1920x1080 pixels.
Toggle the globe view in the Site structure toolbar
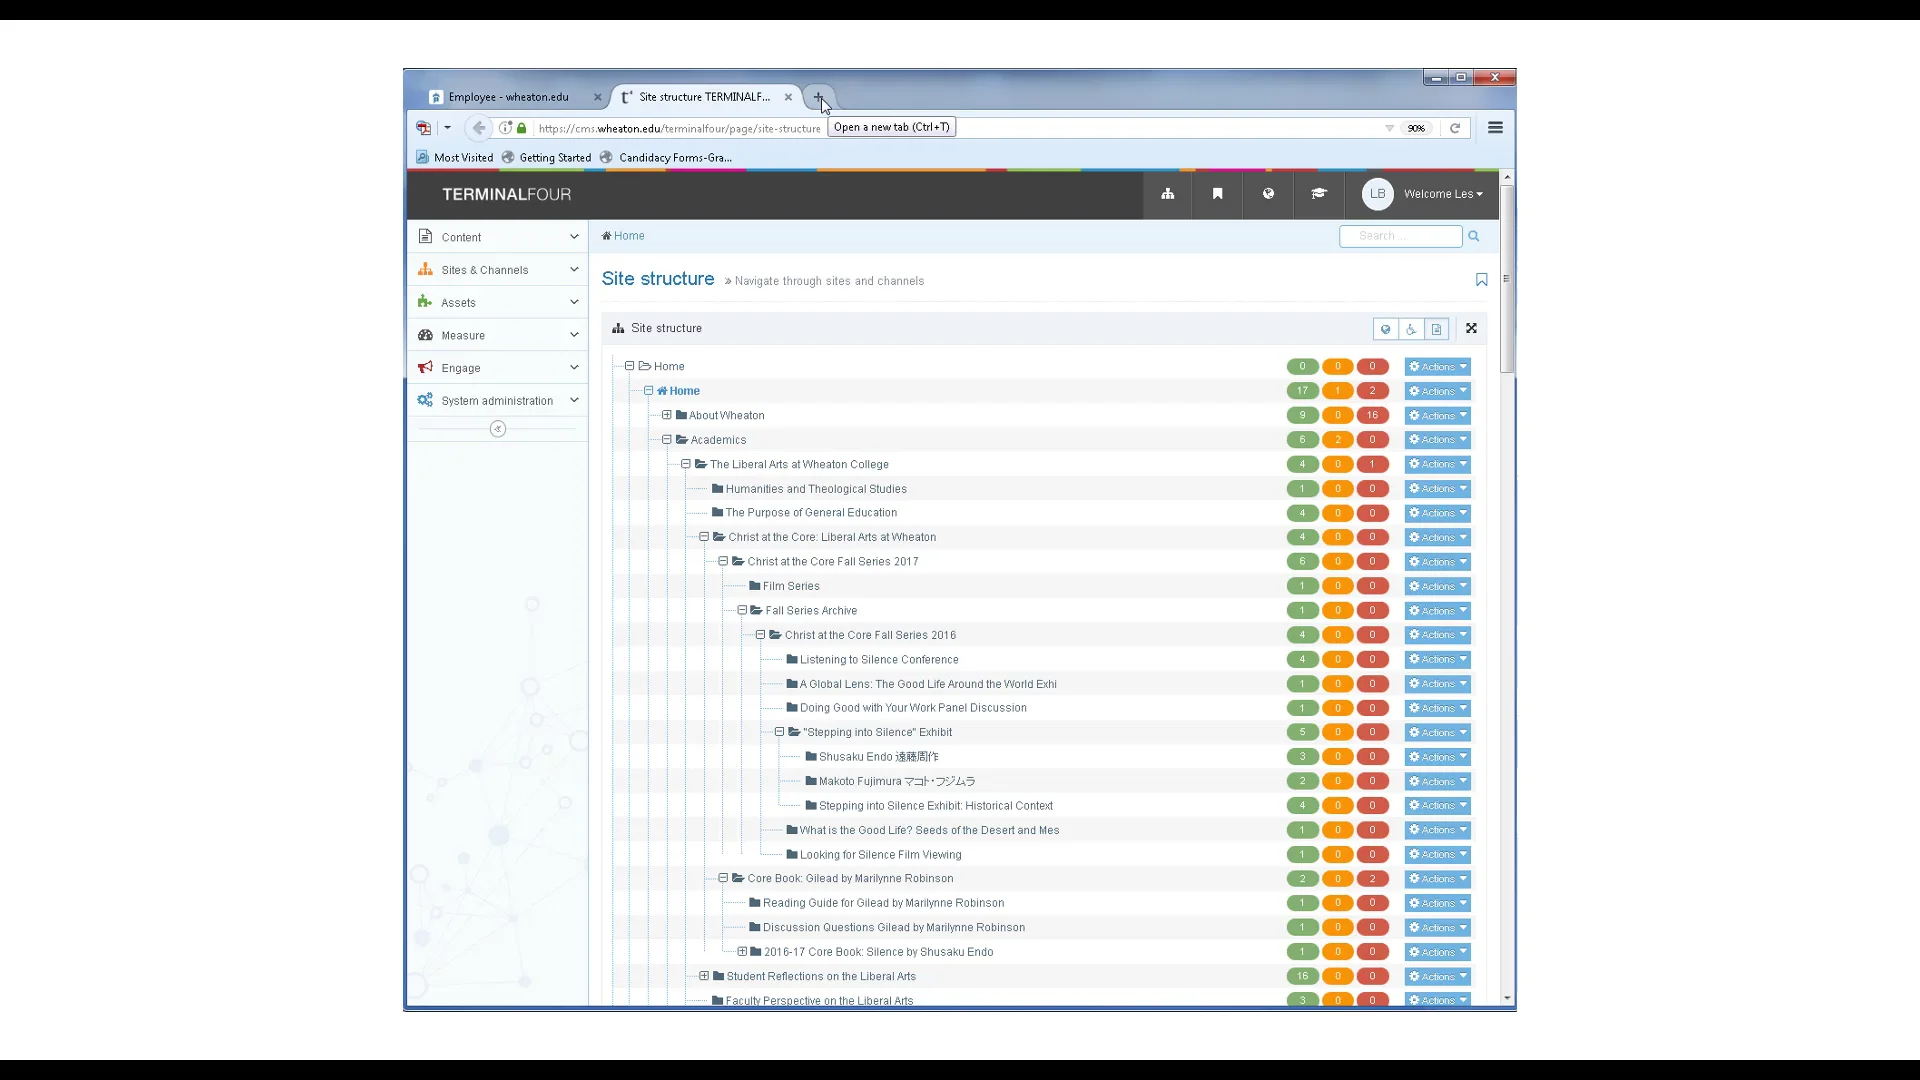pos(1385,329)
